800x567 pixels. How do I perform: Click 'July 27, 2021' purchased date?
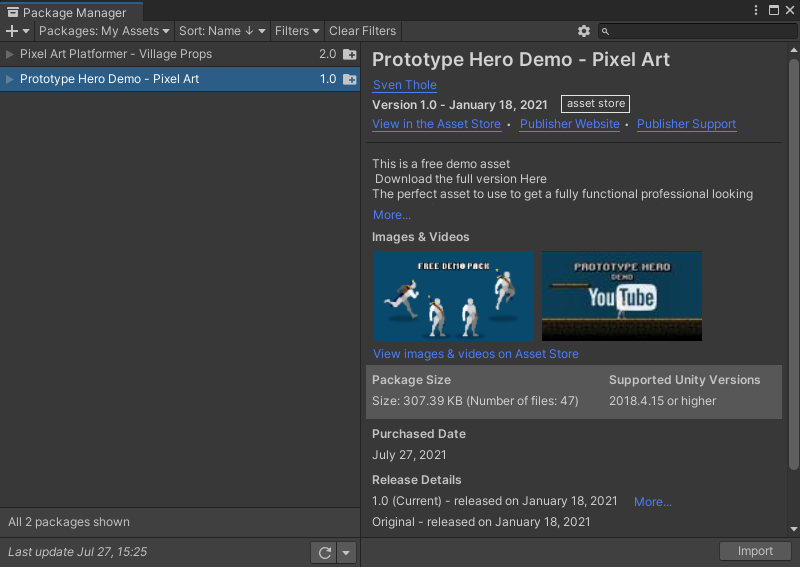click(409, 455)
